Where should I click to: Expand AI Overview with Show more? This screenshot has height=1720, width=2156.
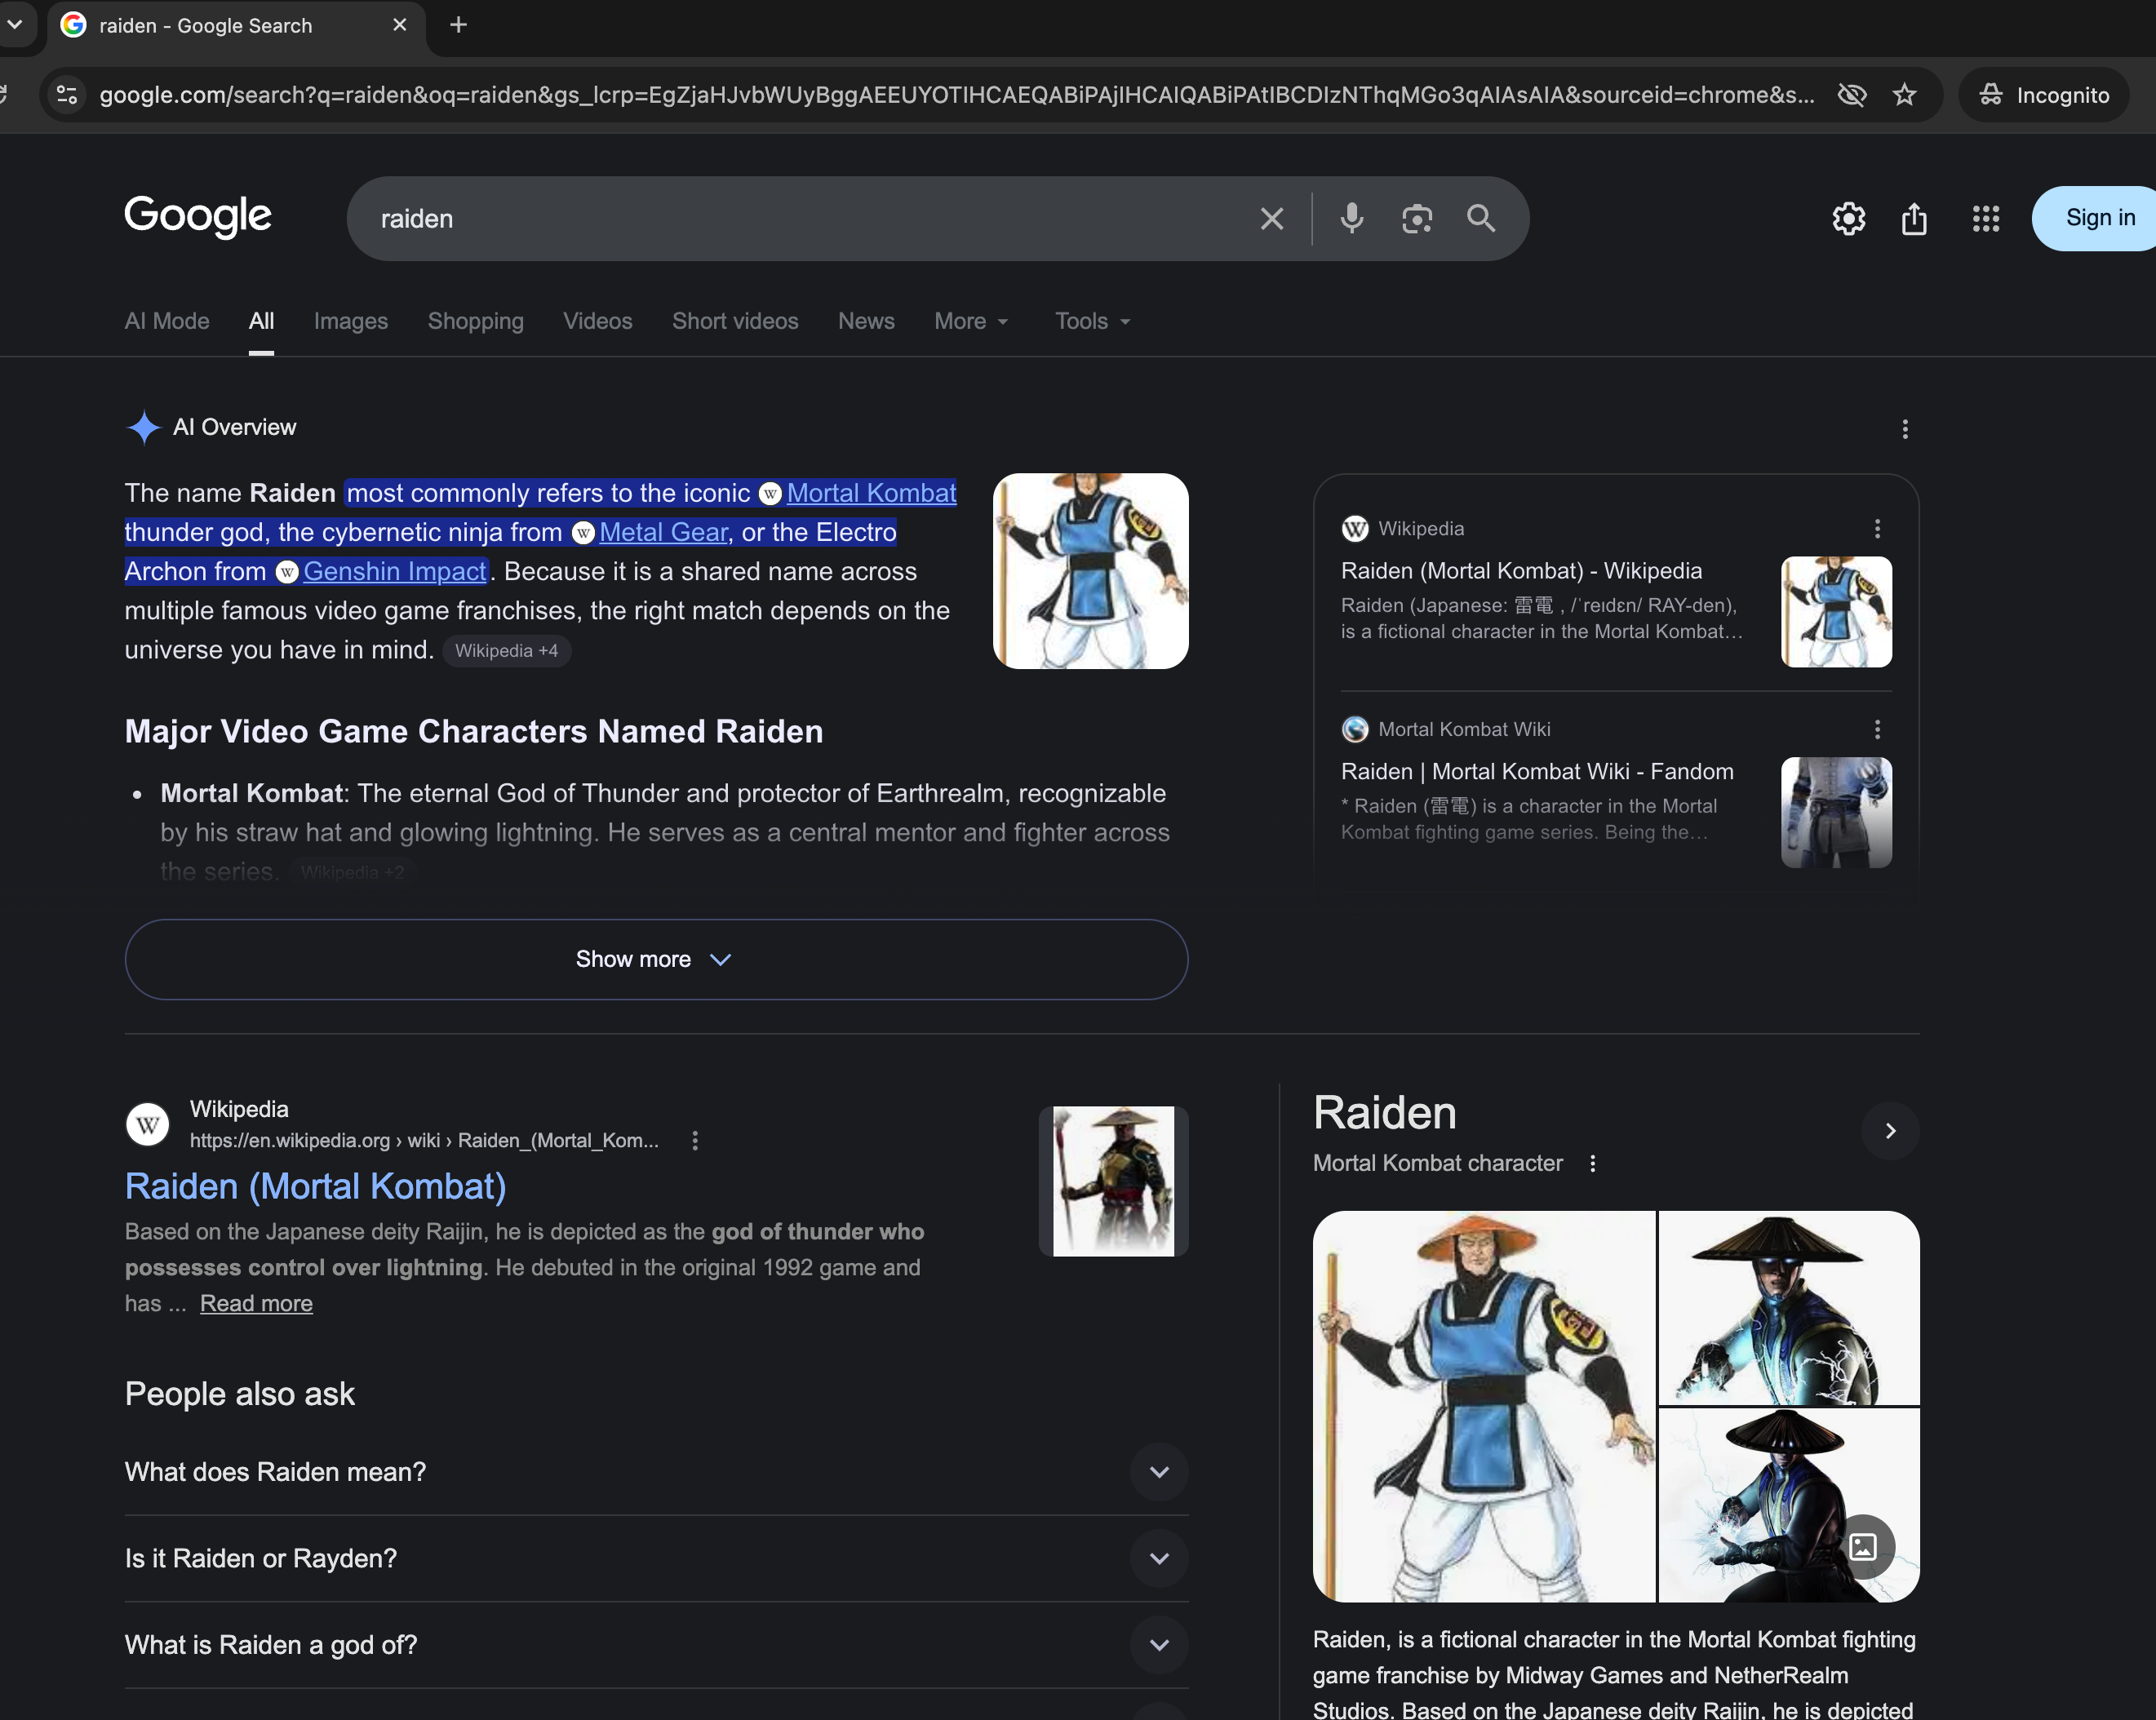(656, 960)
